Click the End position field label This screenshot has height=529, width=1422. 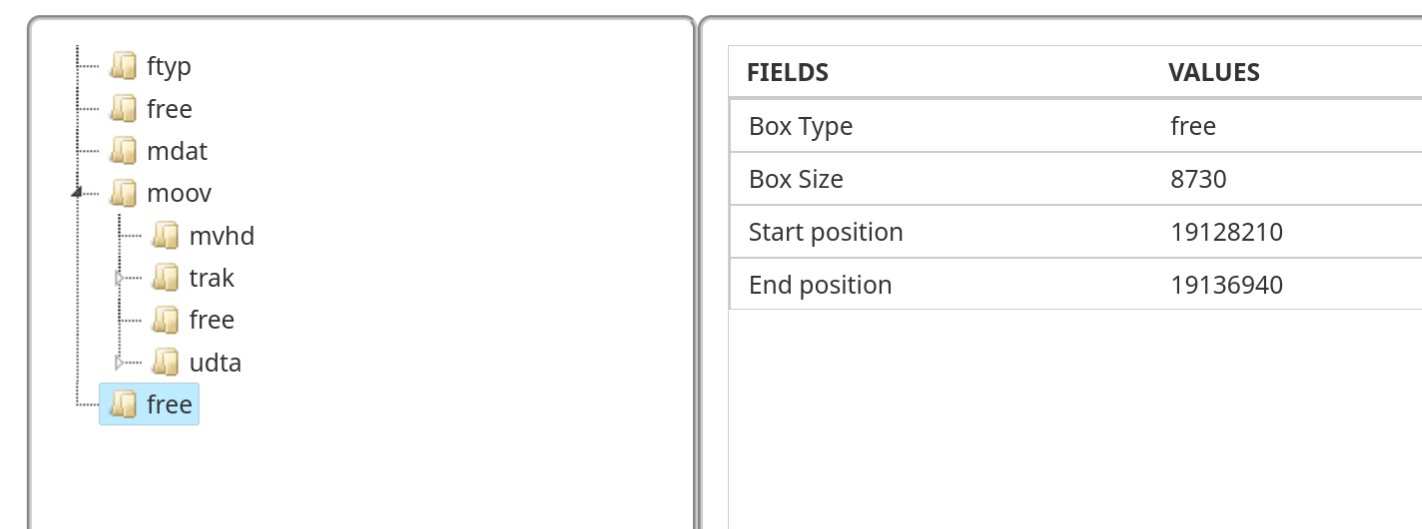(x=820, y=286)
